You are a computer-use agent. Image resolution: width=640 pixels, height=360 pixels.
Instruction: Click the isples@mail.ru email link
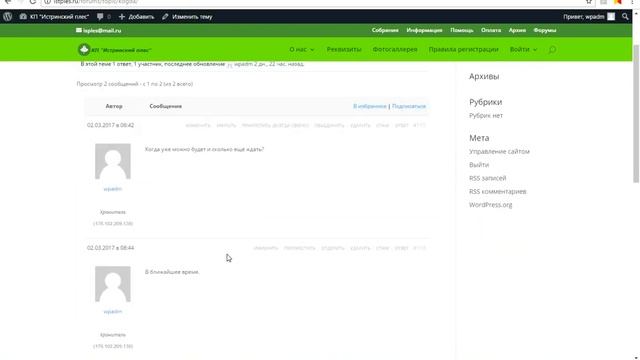coord(98,30)
